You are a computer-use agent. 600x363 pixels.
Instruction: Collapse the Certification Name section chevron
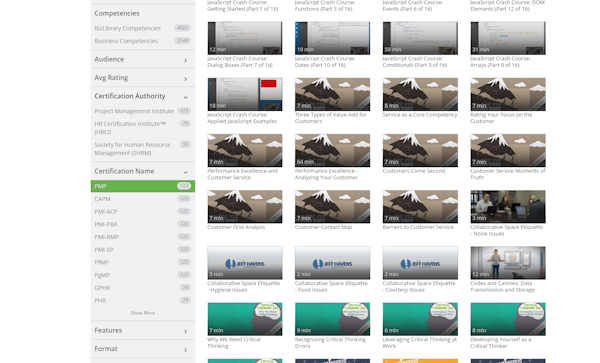pyautogui.click(x=186, y=172)
